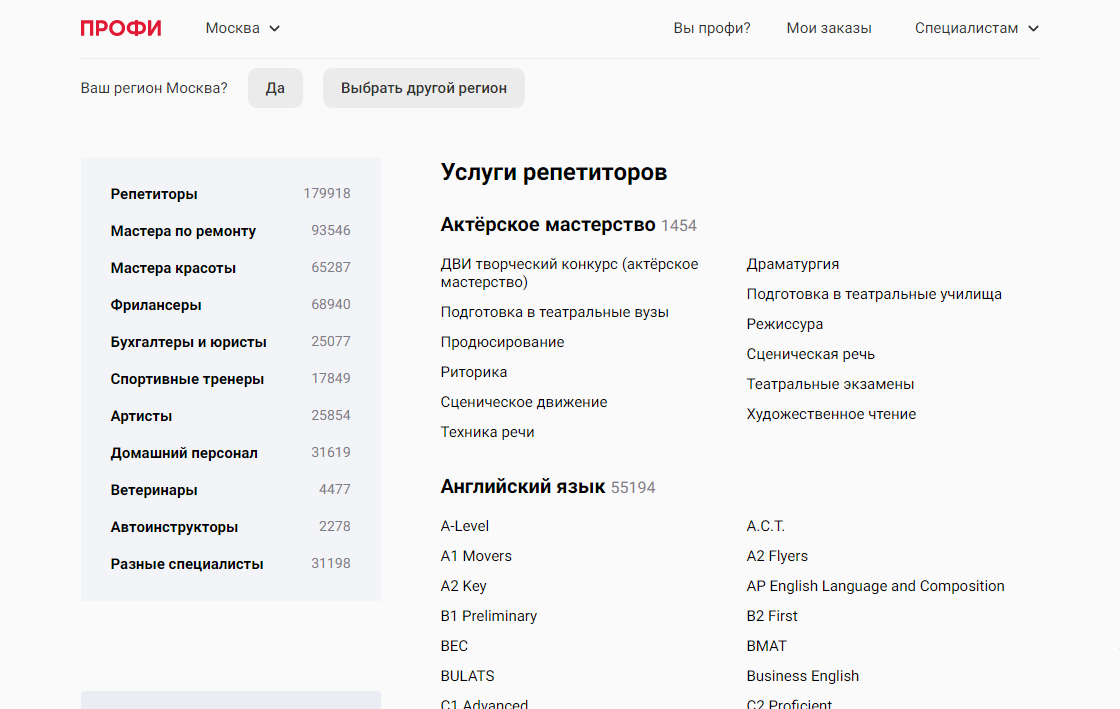Viewport: 1120px width, 709px height.
Task: Click AP English Language and Composition
Action: [875, 586]
